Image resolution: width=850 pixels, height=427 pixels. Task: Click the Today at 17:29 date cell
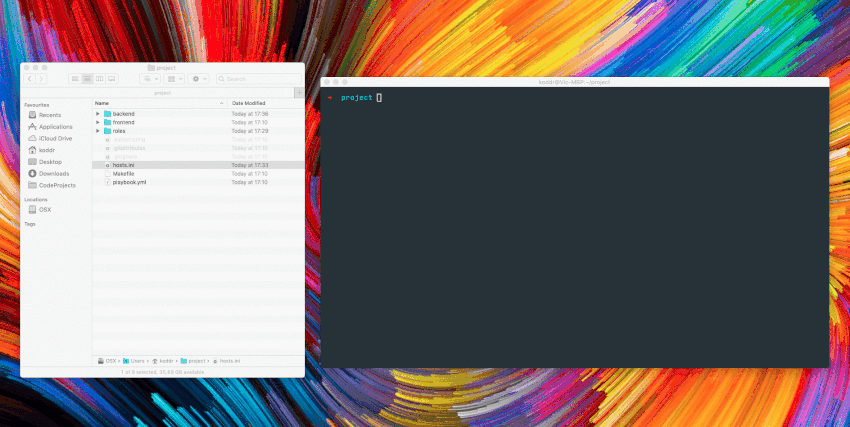250,131
